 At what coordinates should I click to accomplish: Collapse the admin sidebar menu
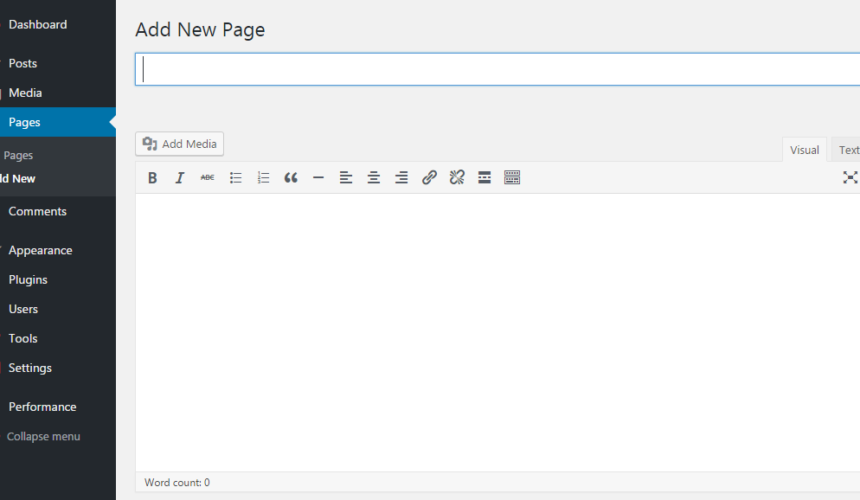coord(43,436)
